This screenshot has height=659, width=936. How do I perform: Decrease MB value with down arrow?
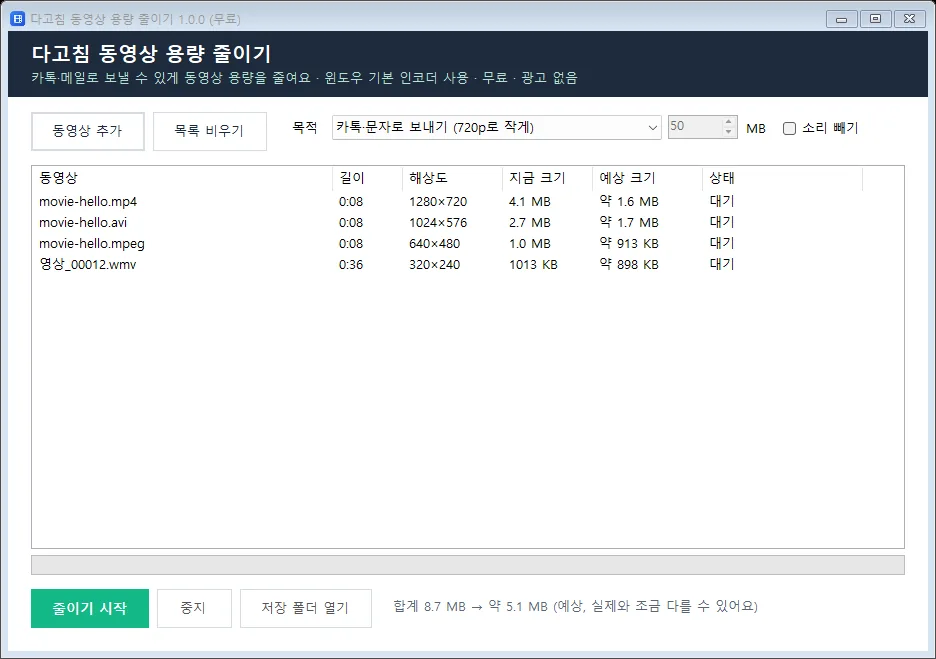[x=729, y=133]
